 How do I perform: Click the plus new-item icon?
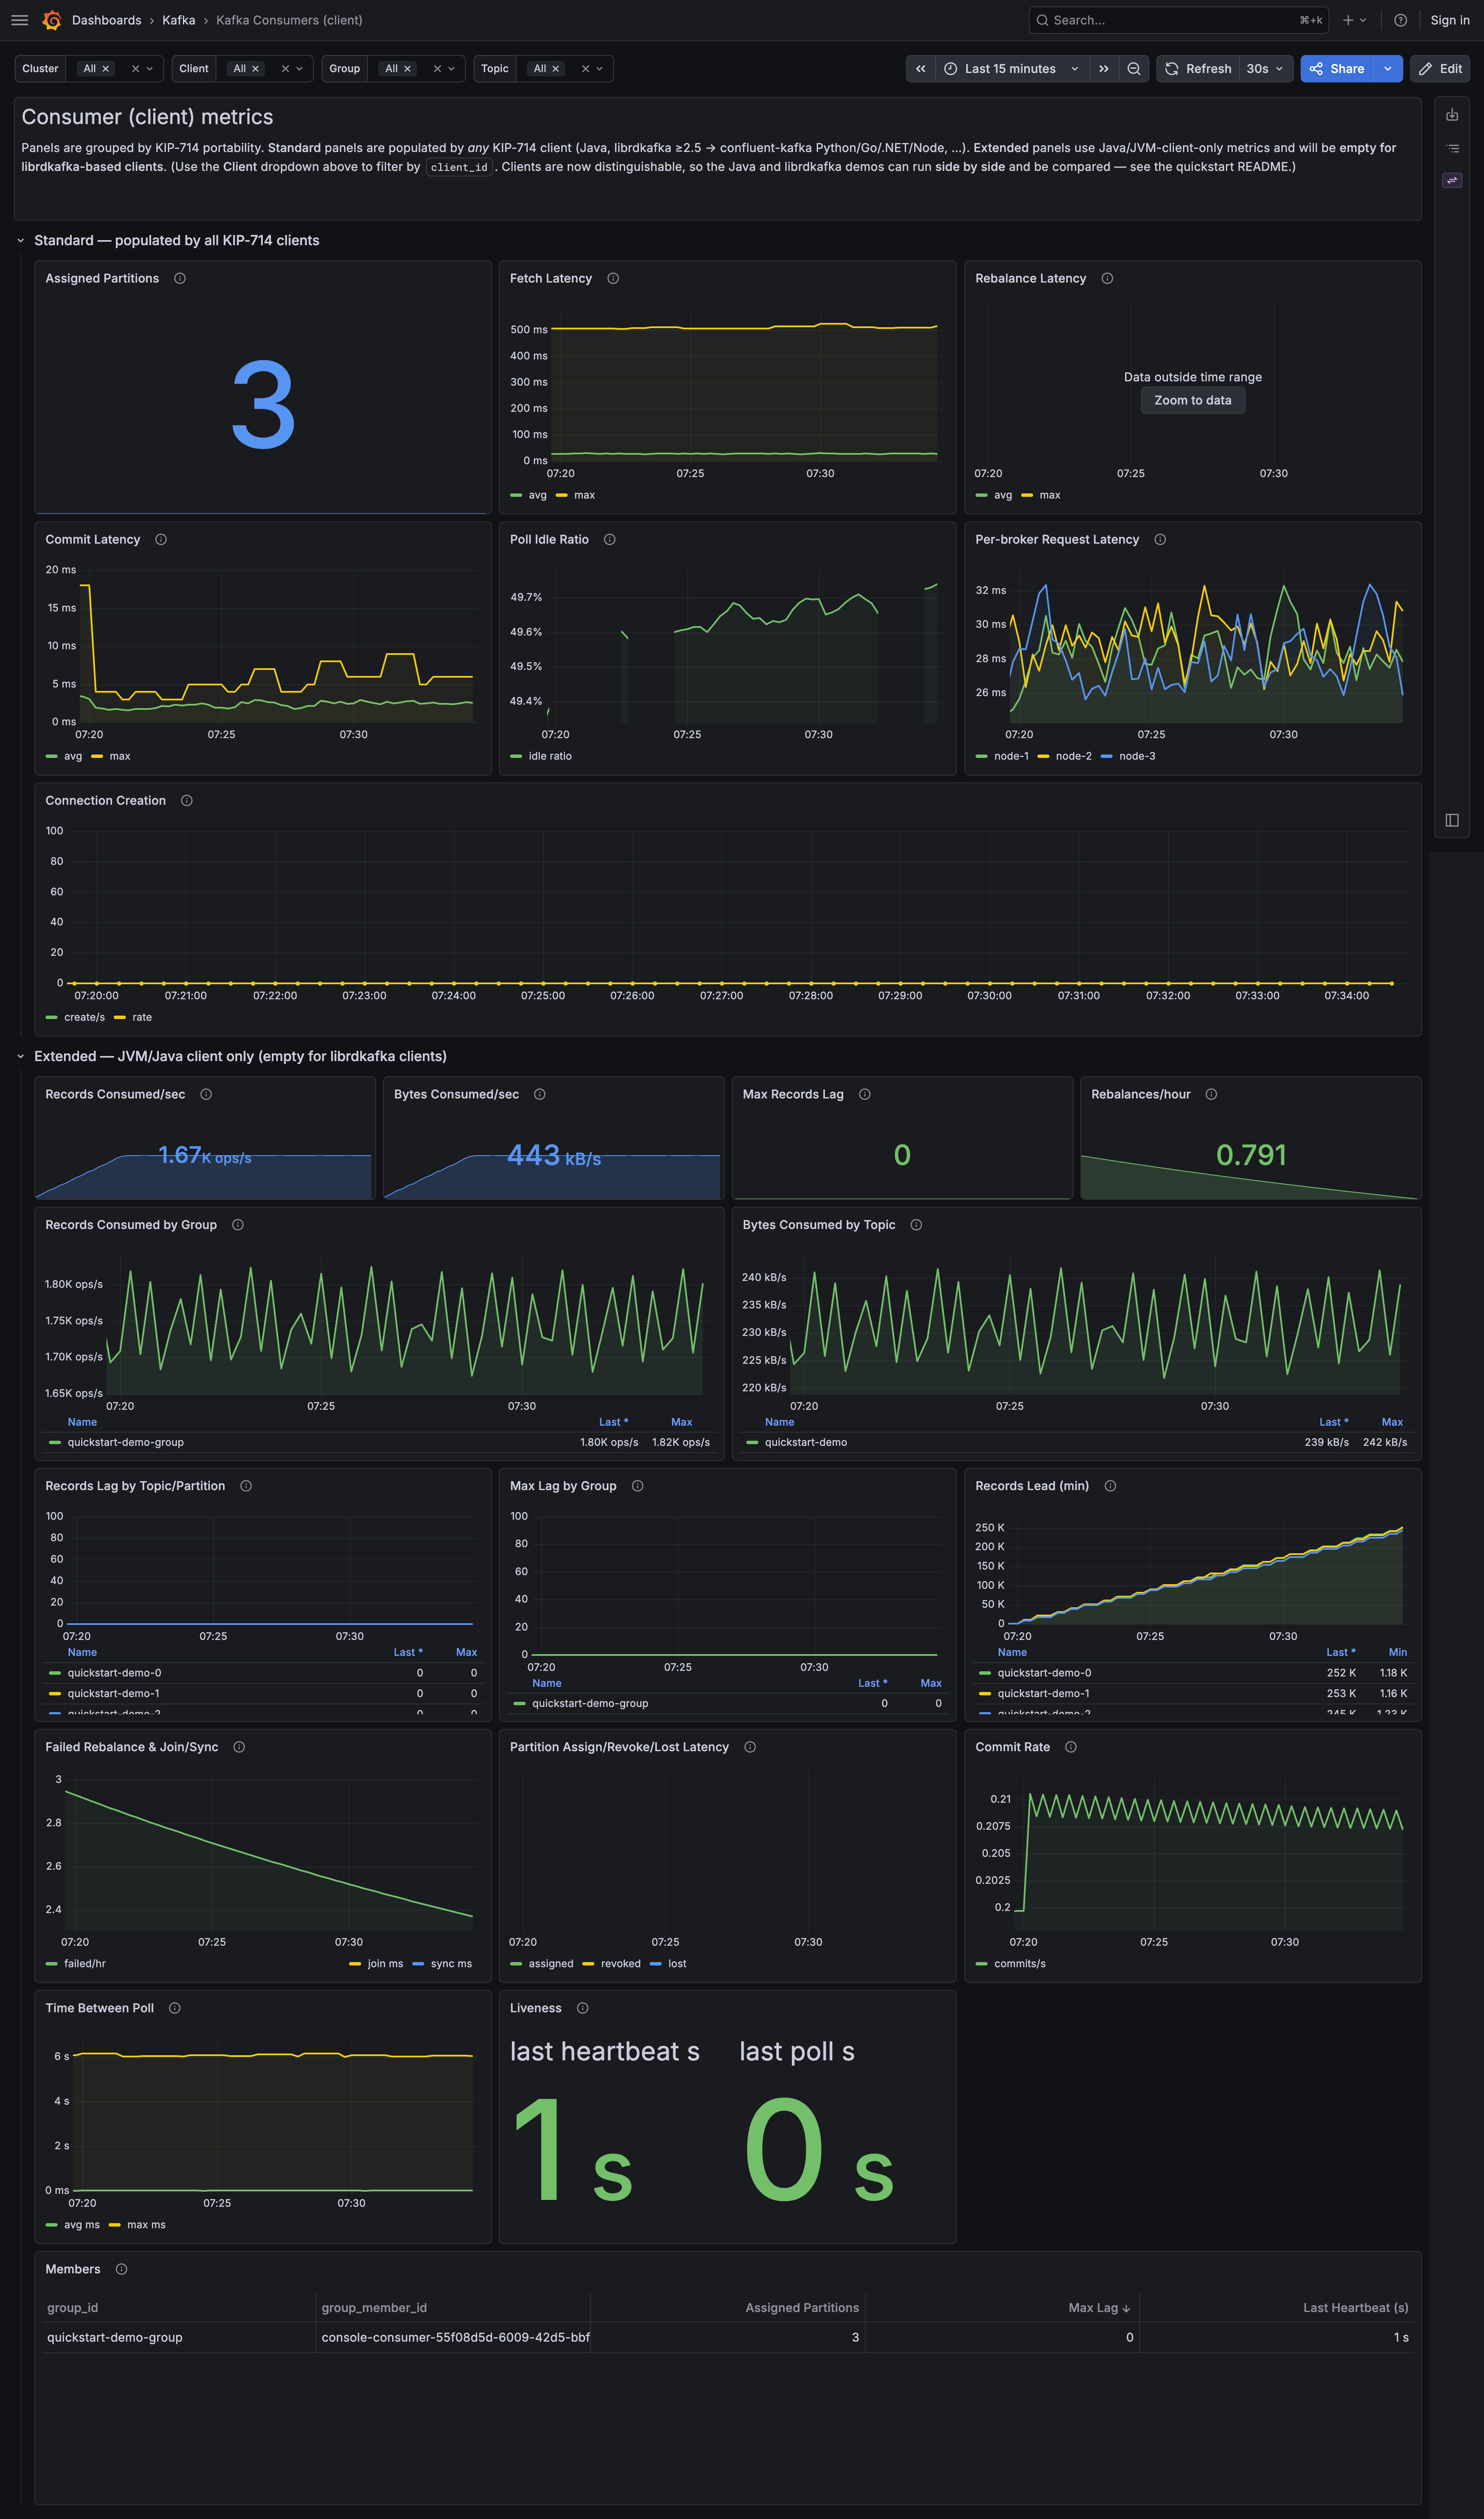(x=1354, y=20)
